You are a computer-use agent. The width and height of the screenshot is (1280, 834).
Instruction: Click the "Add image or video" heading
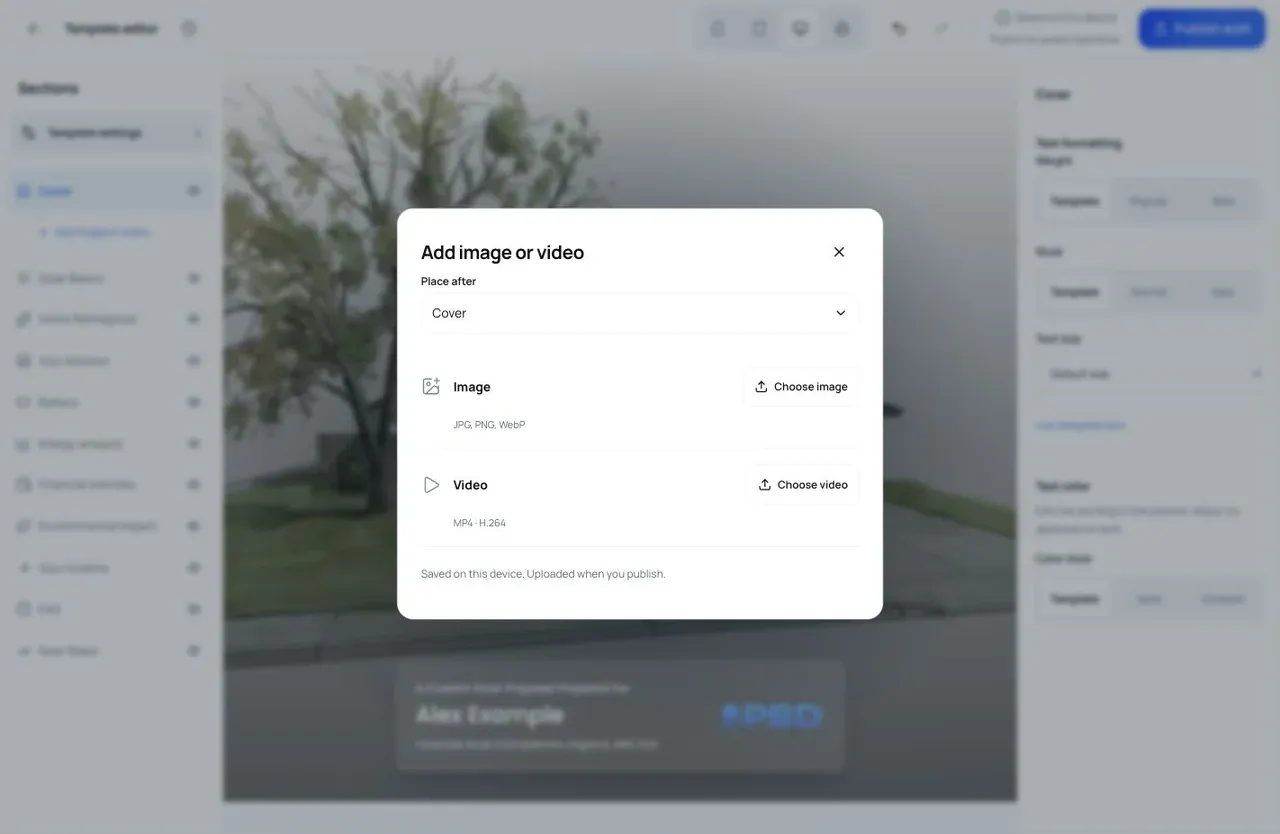coord(502,252)
